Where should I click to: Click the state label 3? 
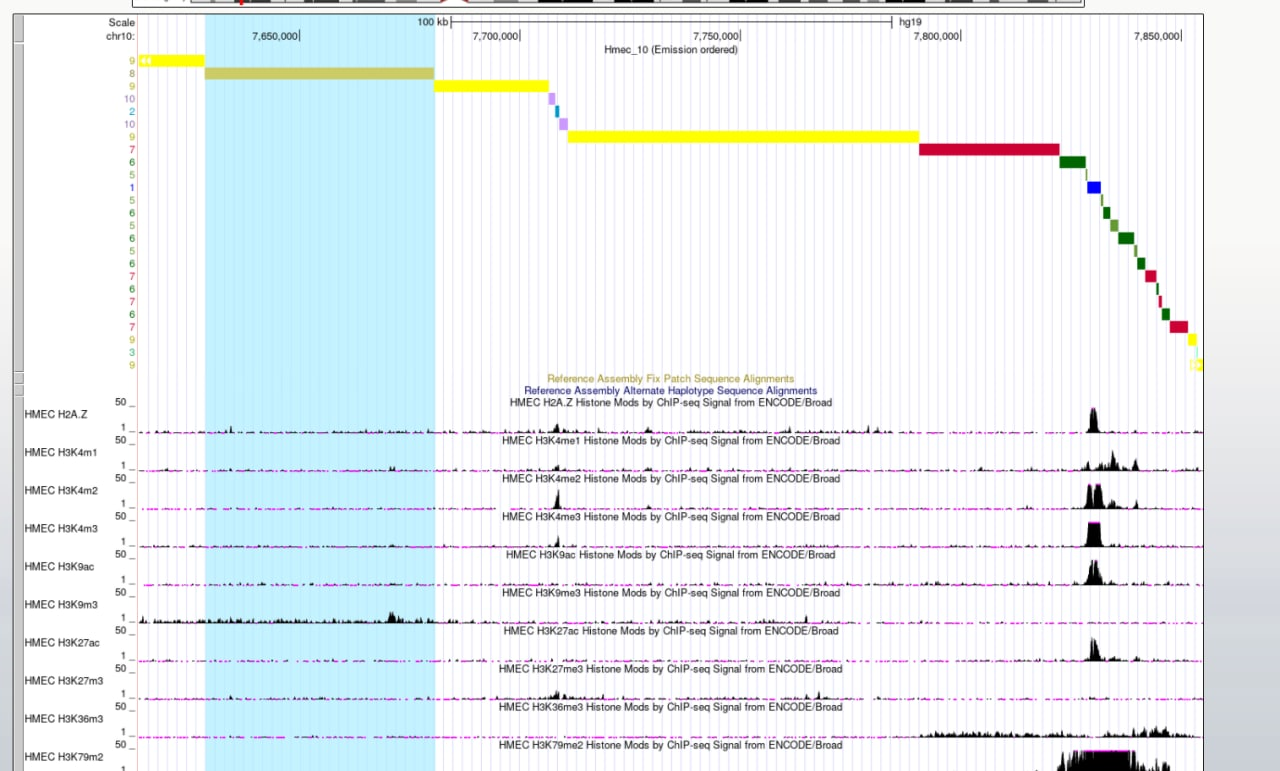tap(131, 353)
